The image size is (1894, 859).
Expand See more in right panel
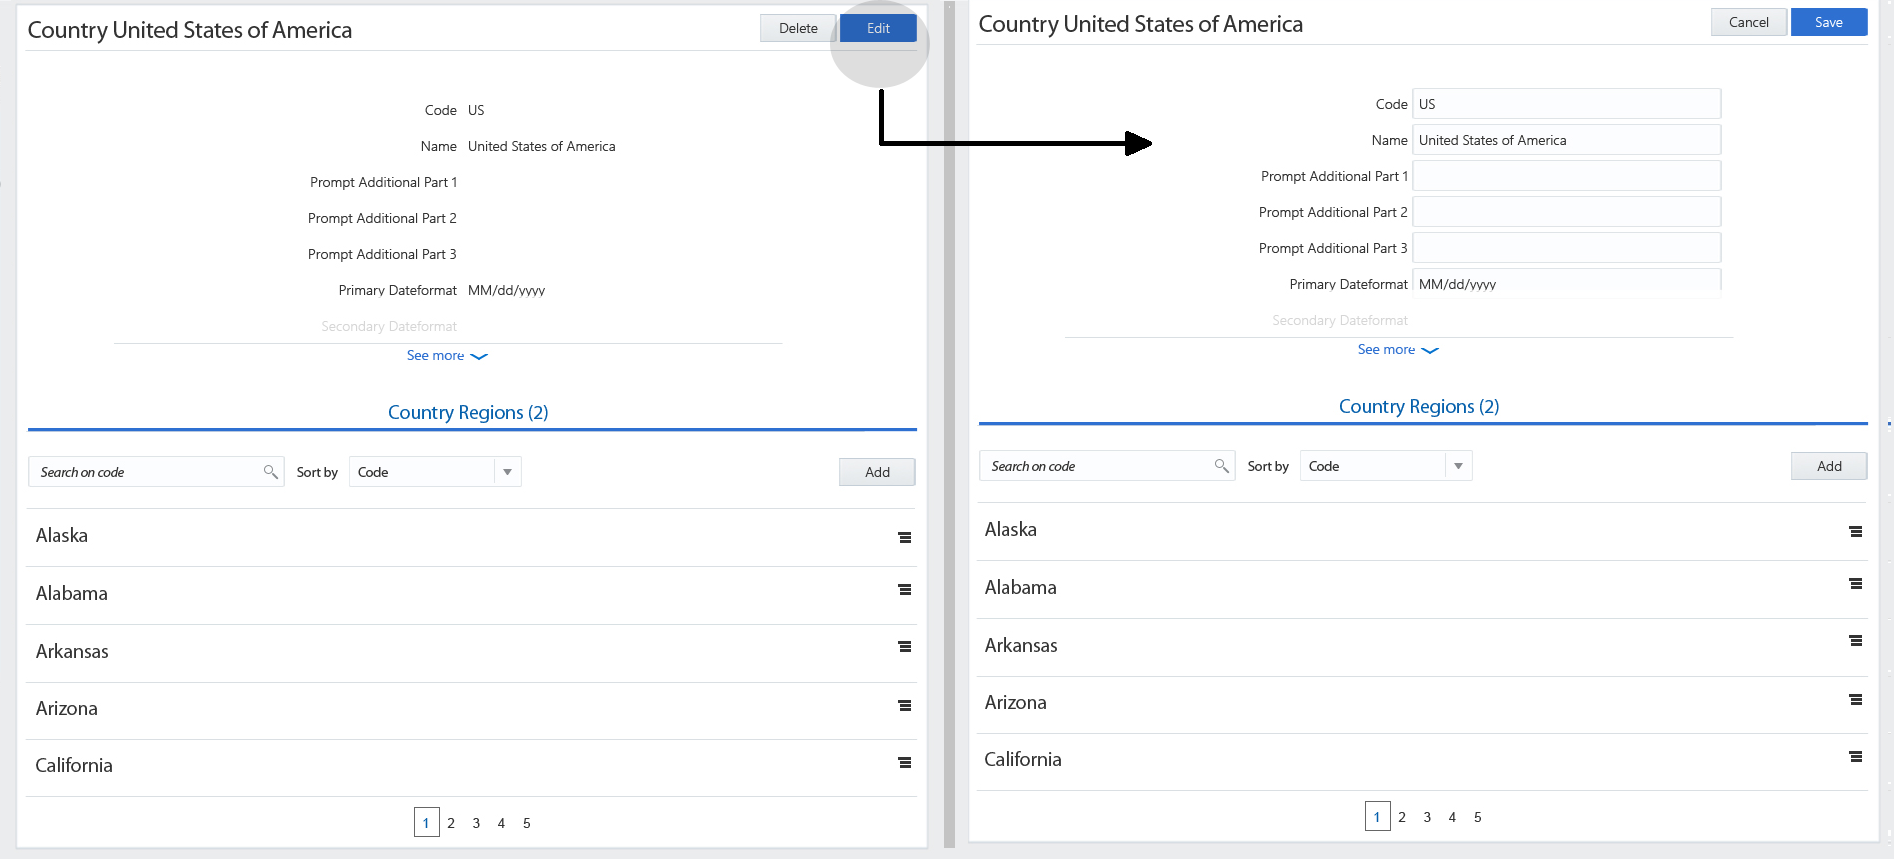tap(1397, 350)
